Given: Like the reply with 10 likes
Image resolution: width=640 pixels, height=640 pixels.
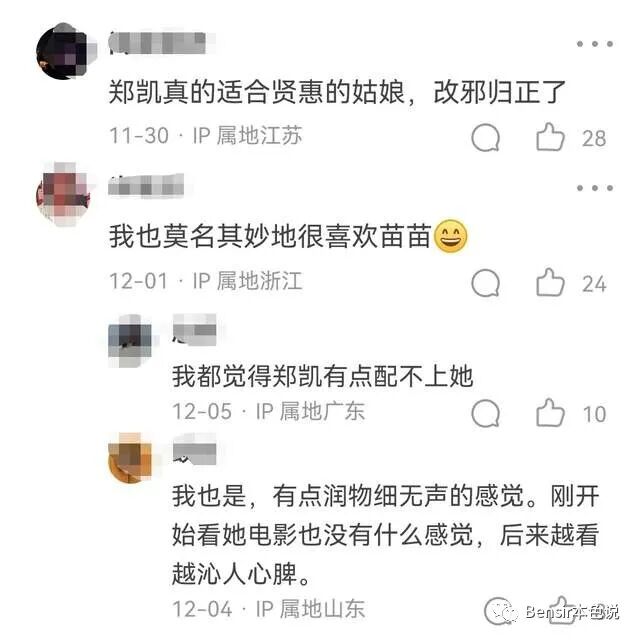Looking at the screenshot, I should click(x=550, y=413).
